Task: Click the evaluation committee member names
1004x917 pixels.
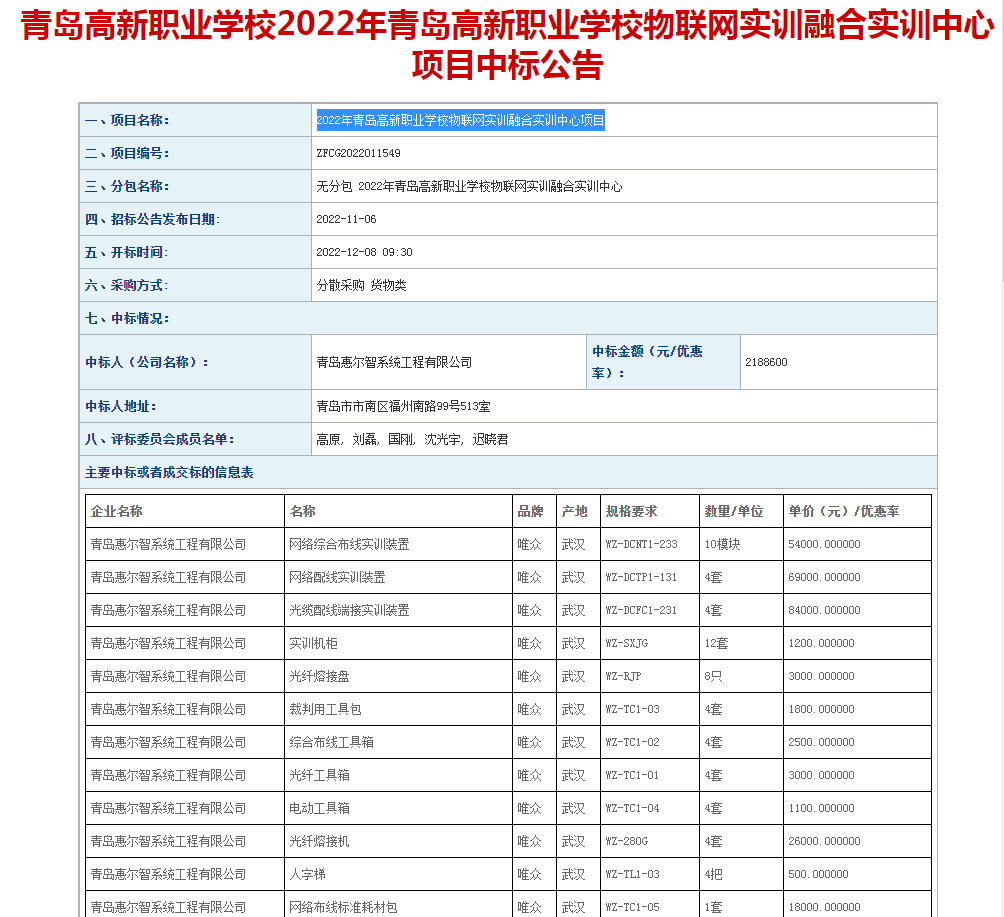Action: 412,439
